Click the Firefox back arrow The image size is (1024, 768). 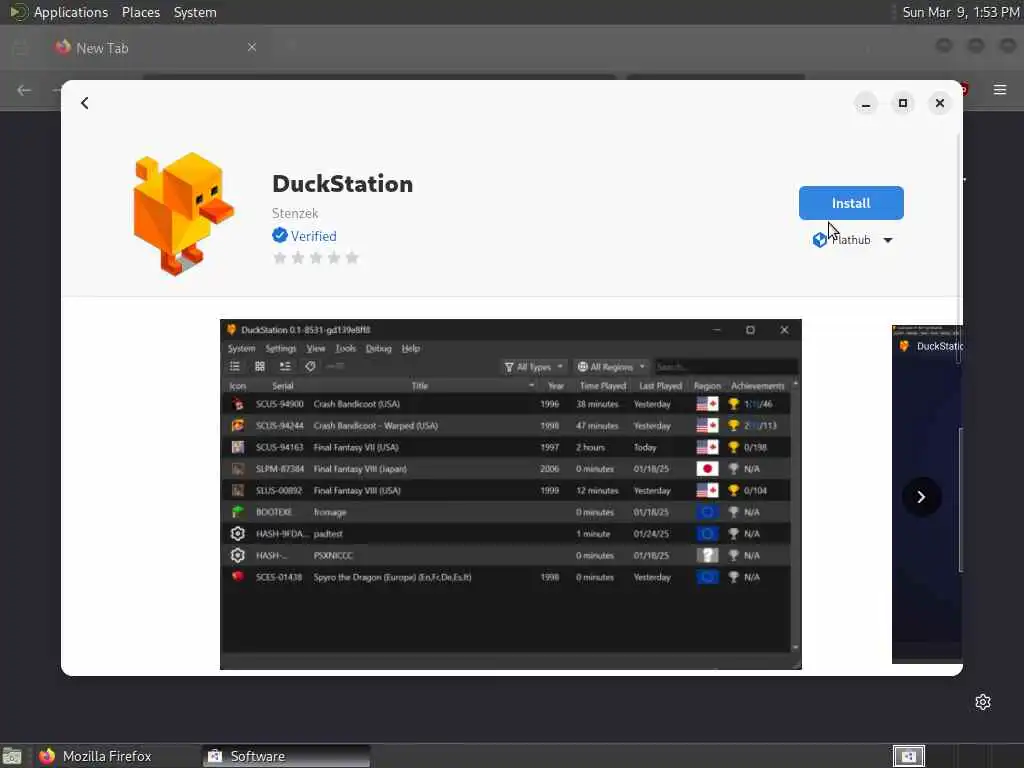tap(24, 90)
